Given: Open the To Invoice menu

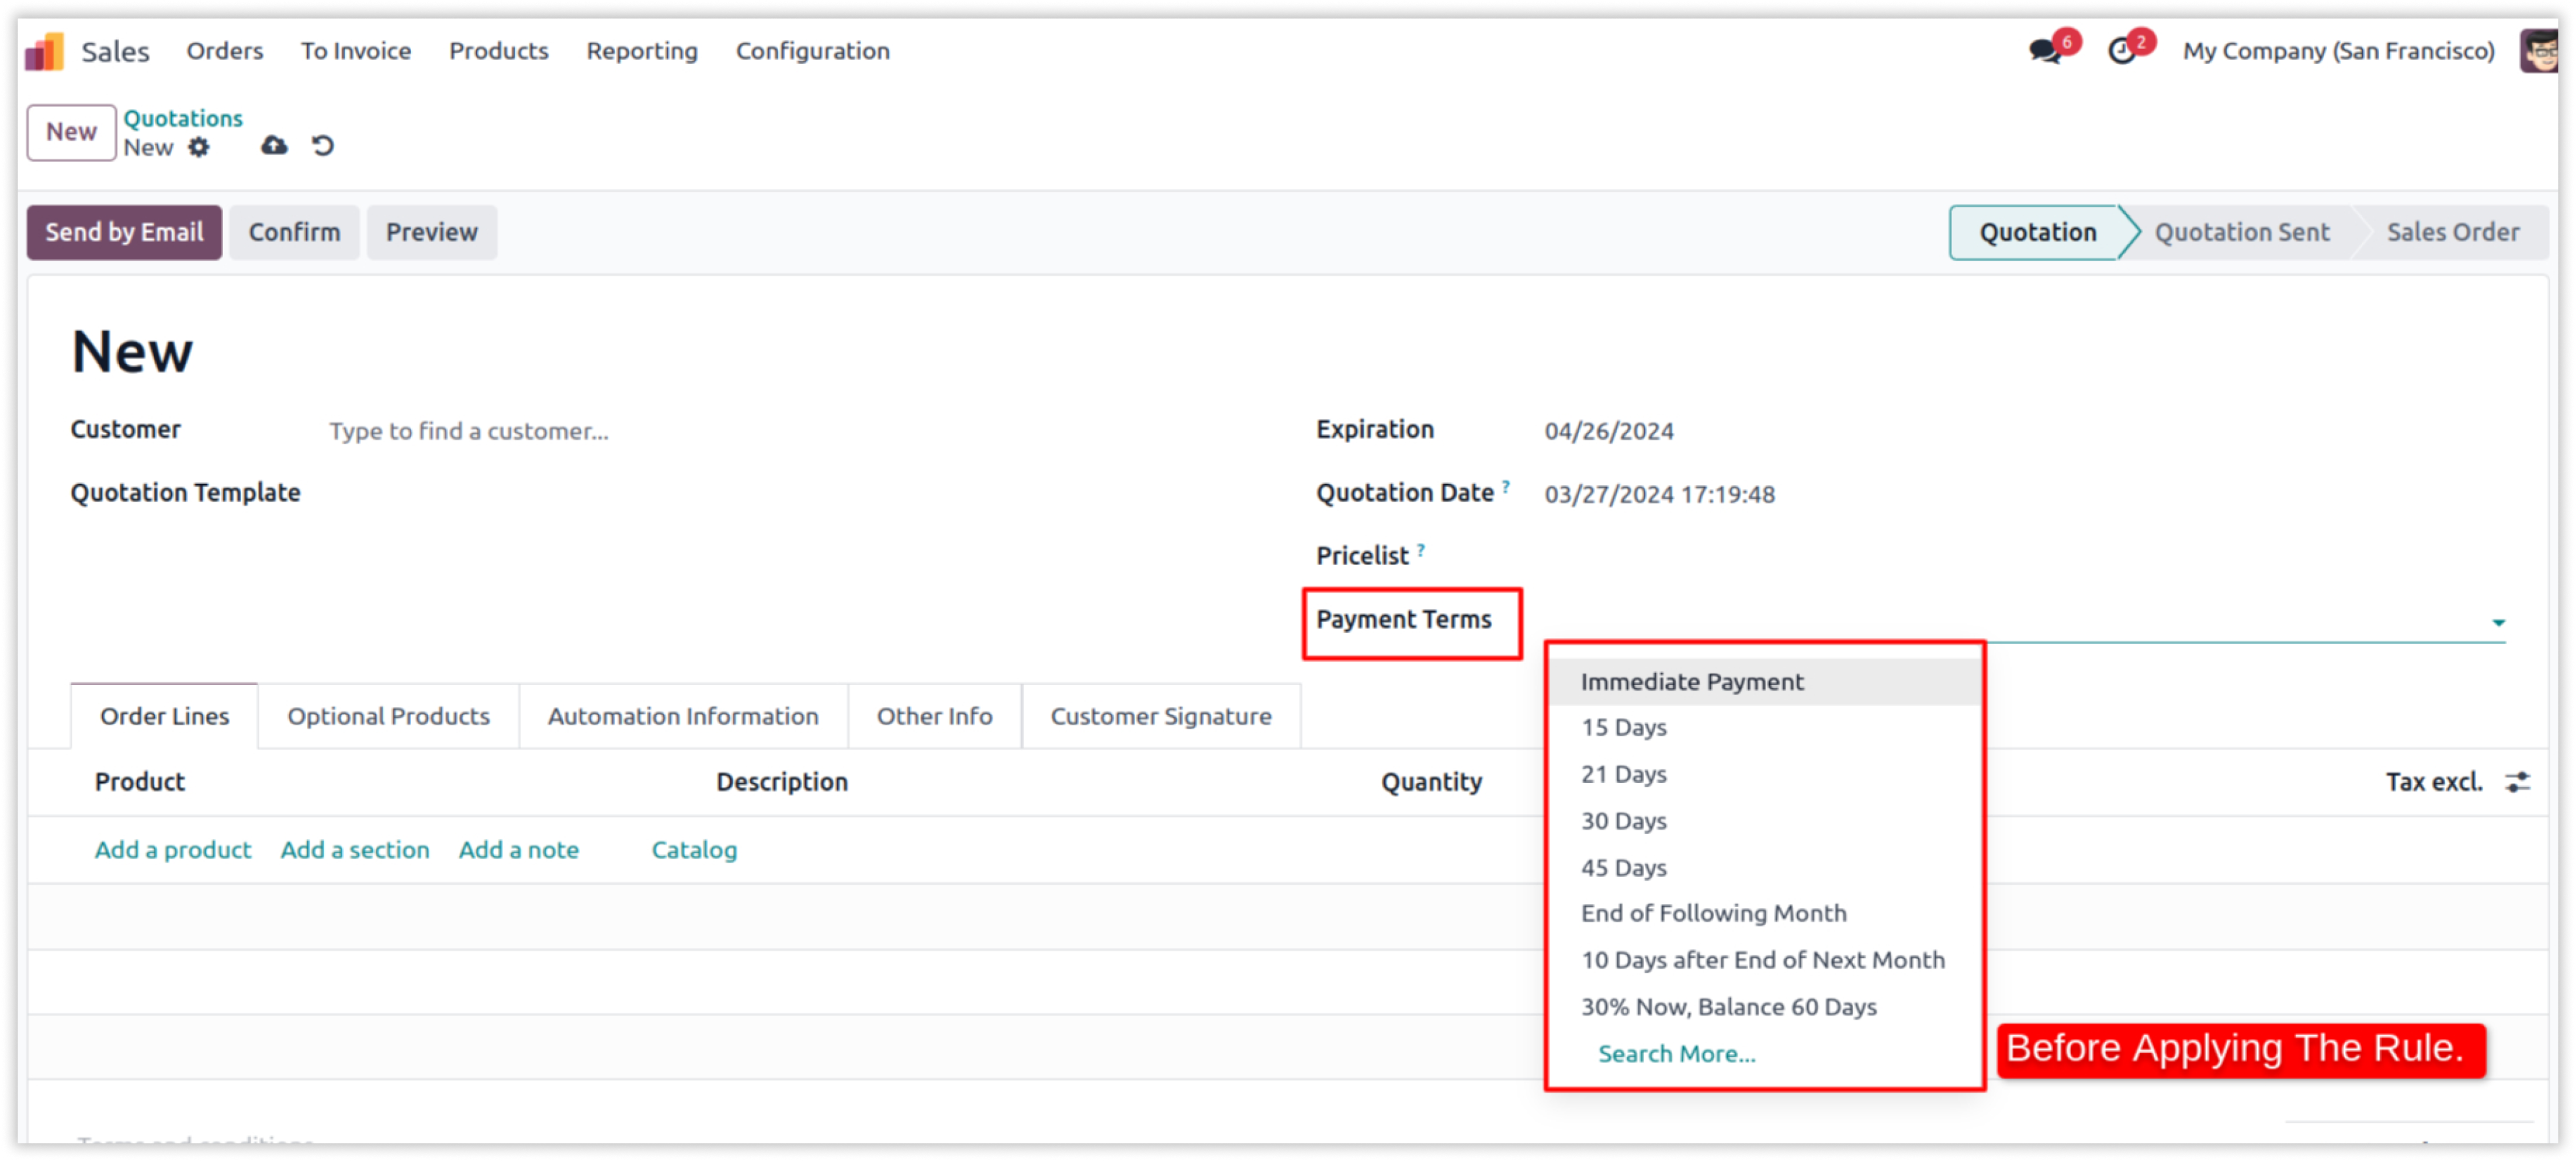Looking at the screenshot, I should coord(356,51).
